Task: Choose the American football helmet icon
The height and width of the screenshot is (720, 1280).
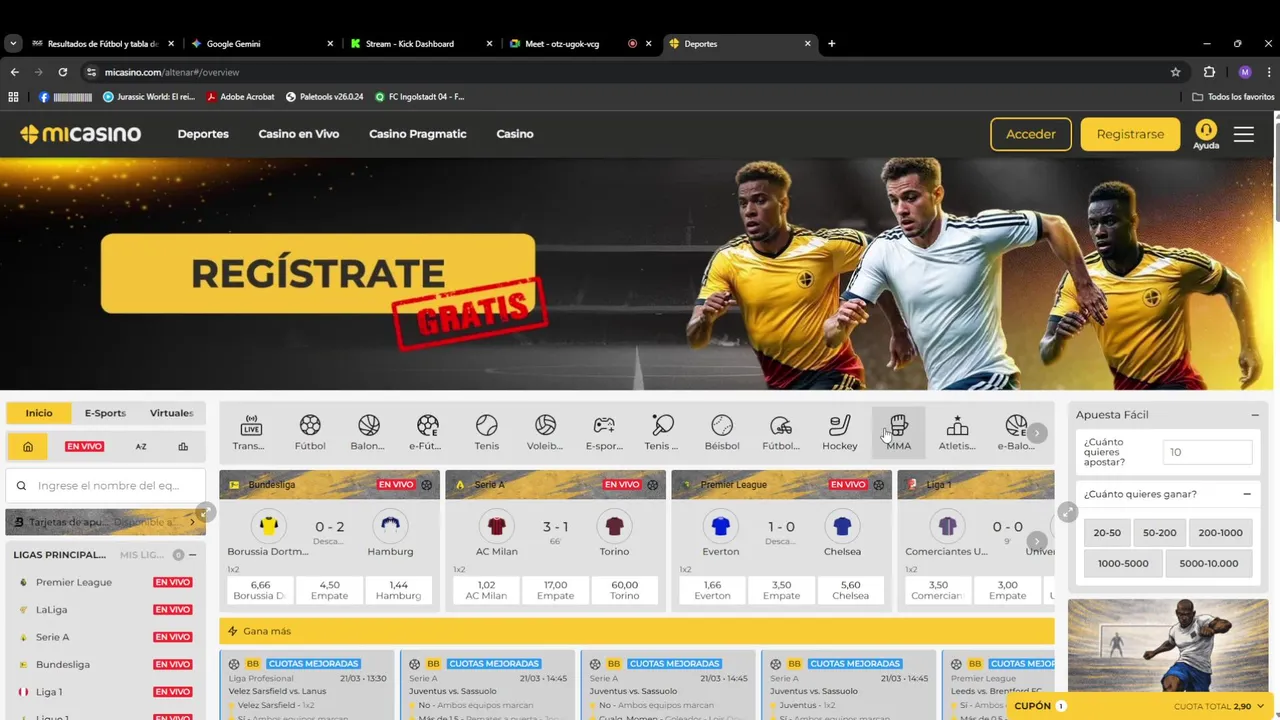Action: pos(781,433)
